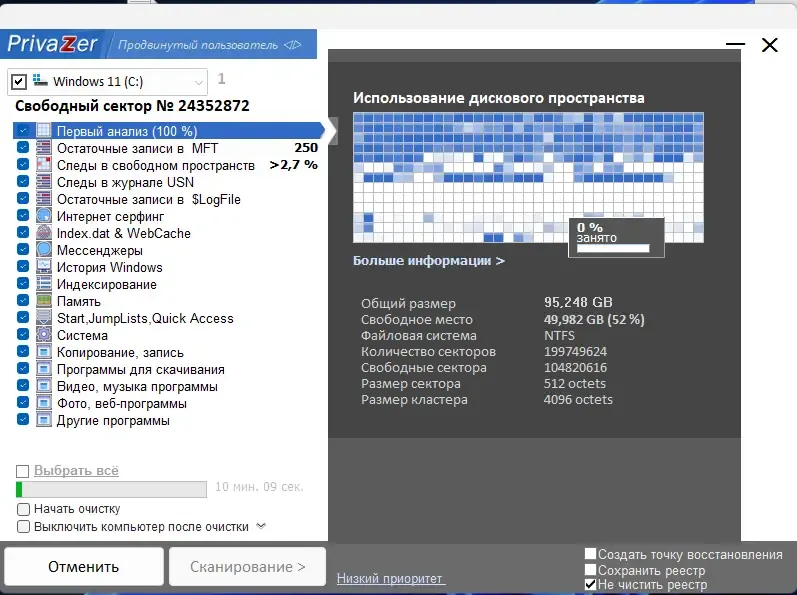The width and height of the screenshot is (797, 595).
Task: Open the Больше информации > link
Action: coord(428,261)
